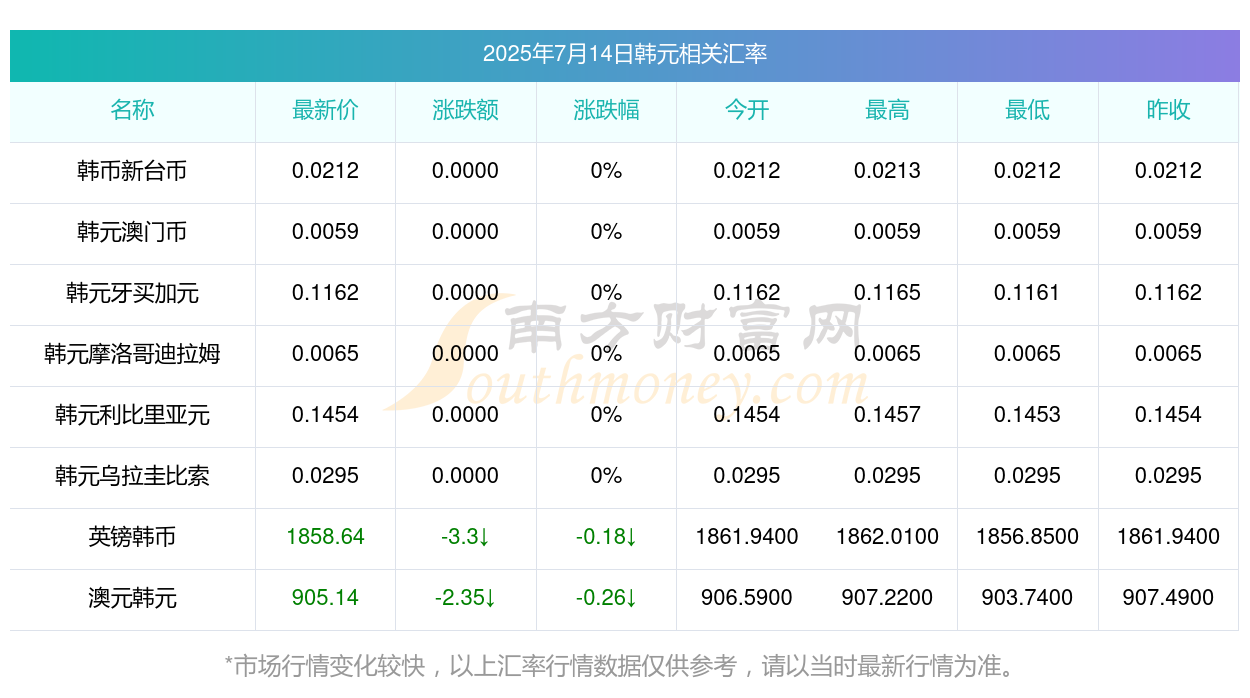Click the 最新价 column header

coord(325,110)
